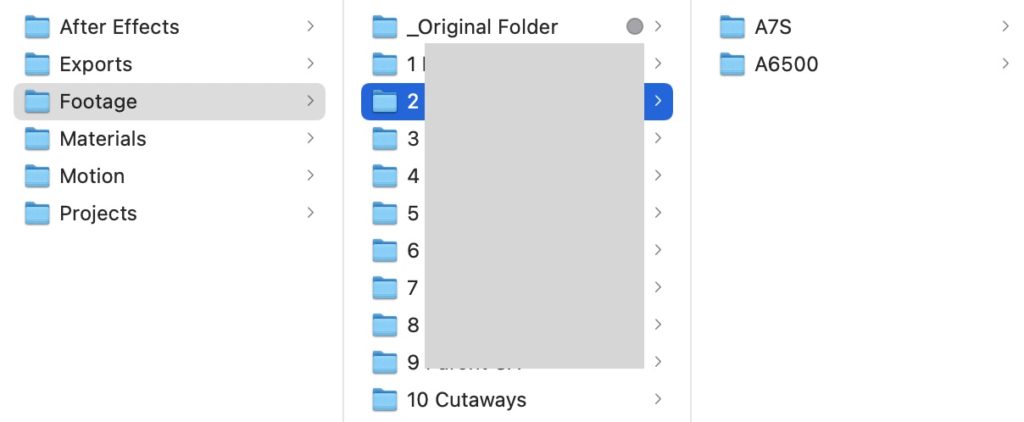1024x422 pixels.
Task: Expand the 10 Cutaways chevron
Action: click(x=657, y=400)
